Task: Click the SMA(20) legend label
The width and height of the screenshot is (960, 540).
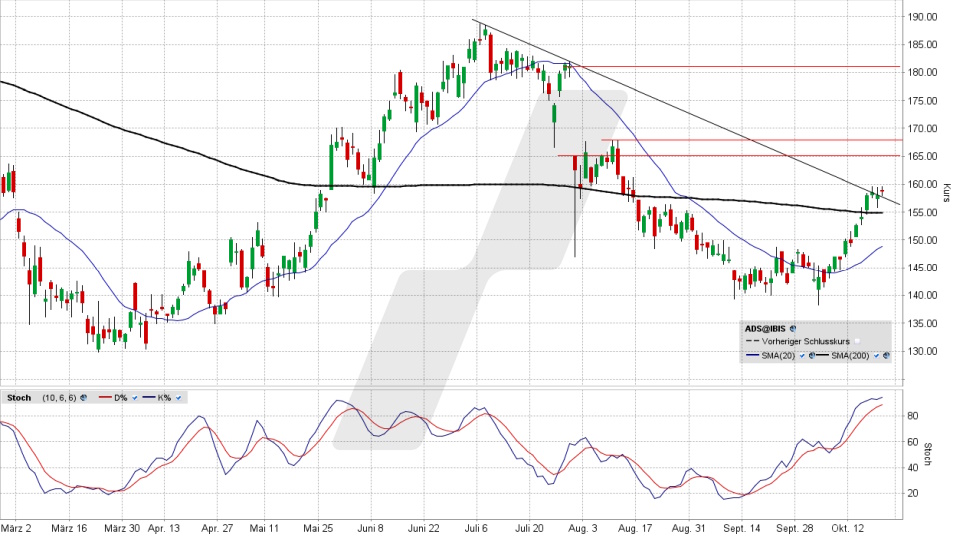Action: coord(778,355)
